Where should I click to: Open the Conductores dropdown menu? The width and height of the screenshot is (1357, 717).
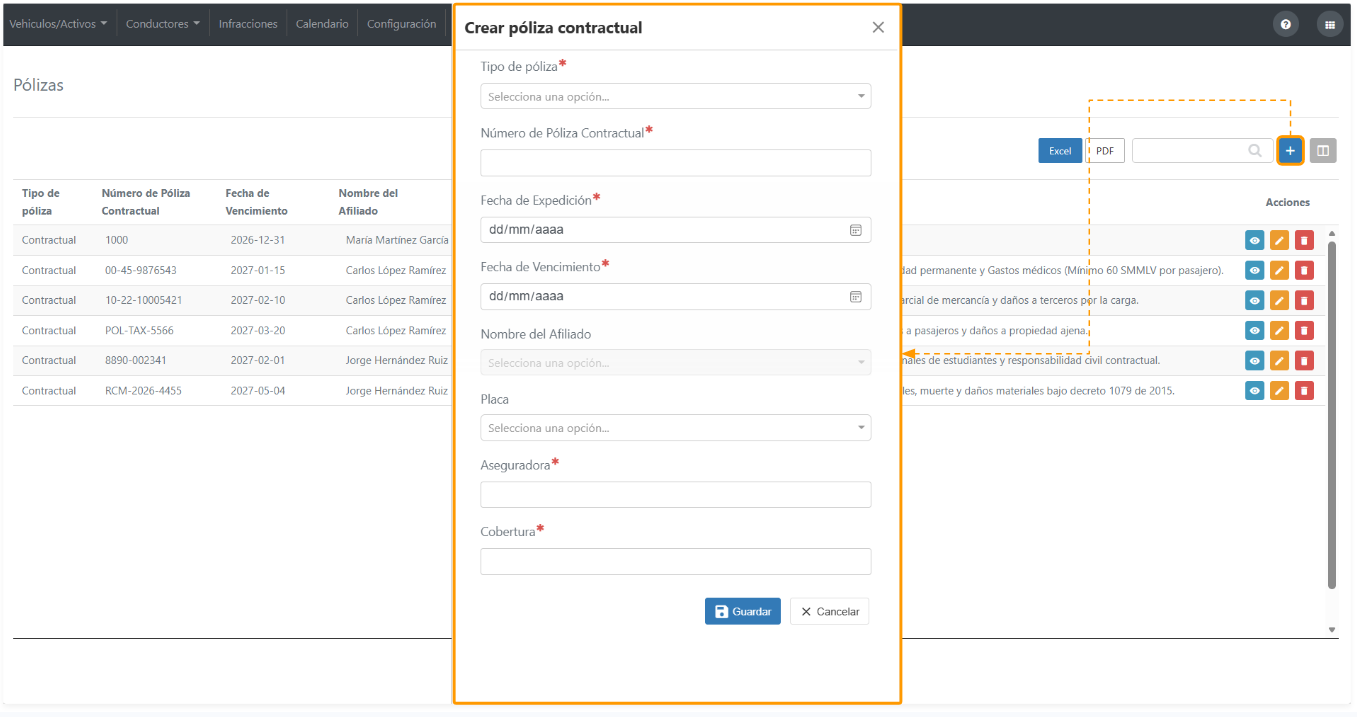[x=163, y=24]
